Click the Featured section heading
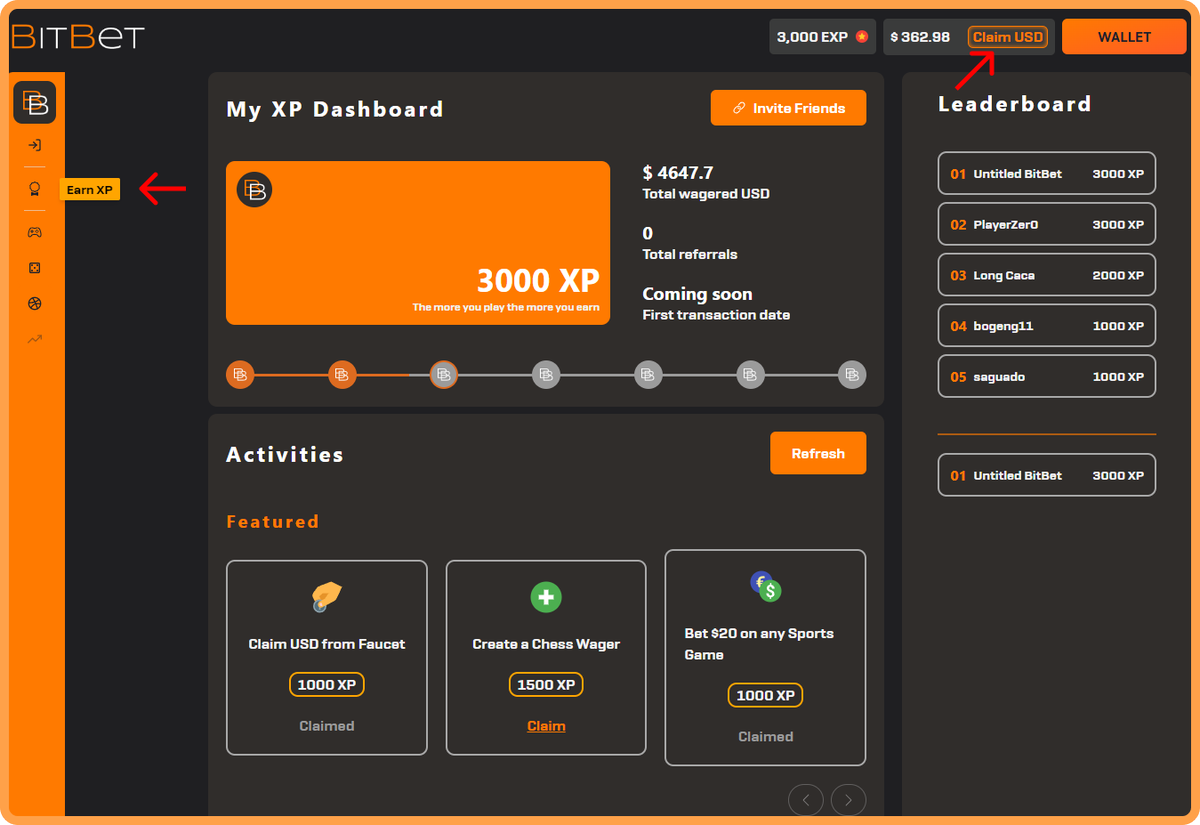Screen dimensions: 1200x825 pyautogui.click(x=273, y=522)
